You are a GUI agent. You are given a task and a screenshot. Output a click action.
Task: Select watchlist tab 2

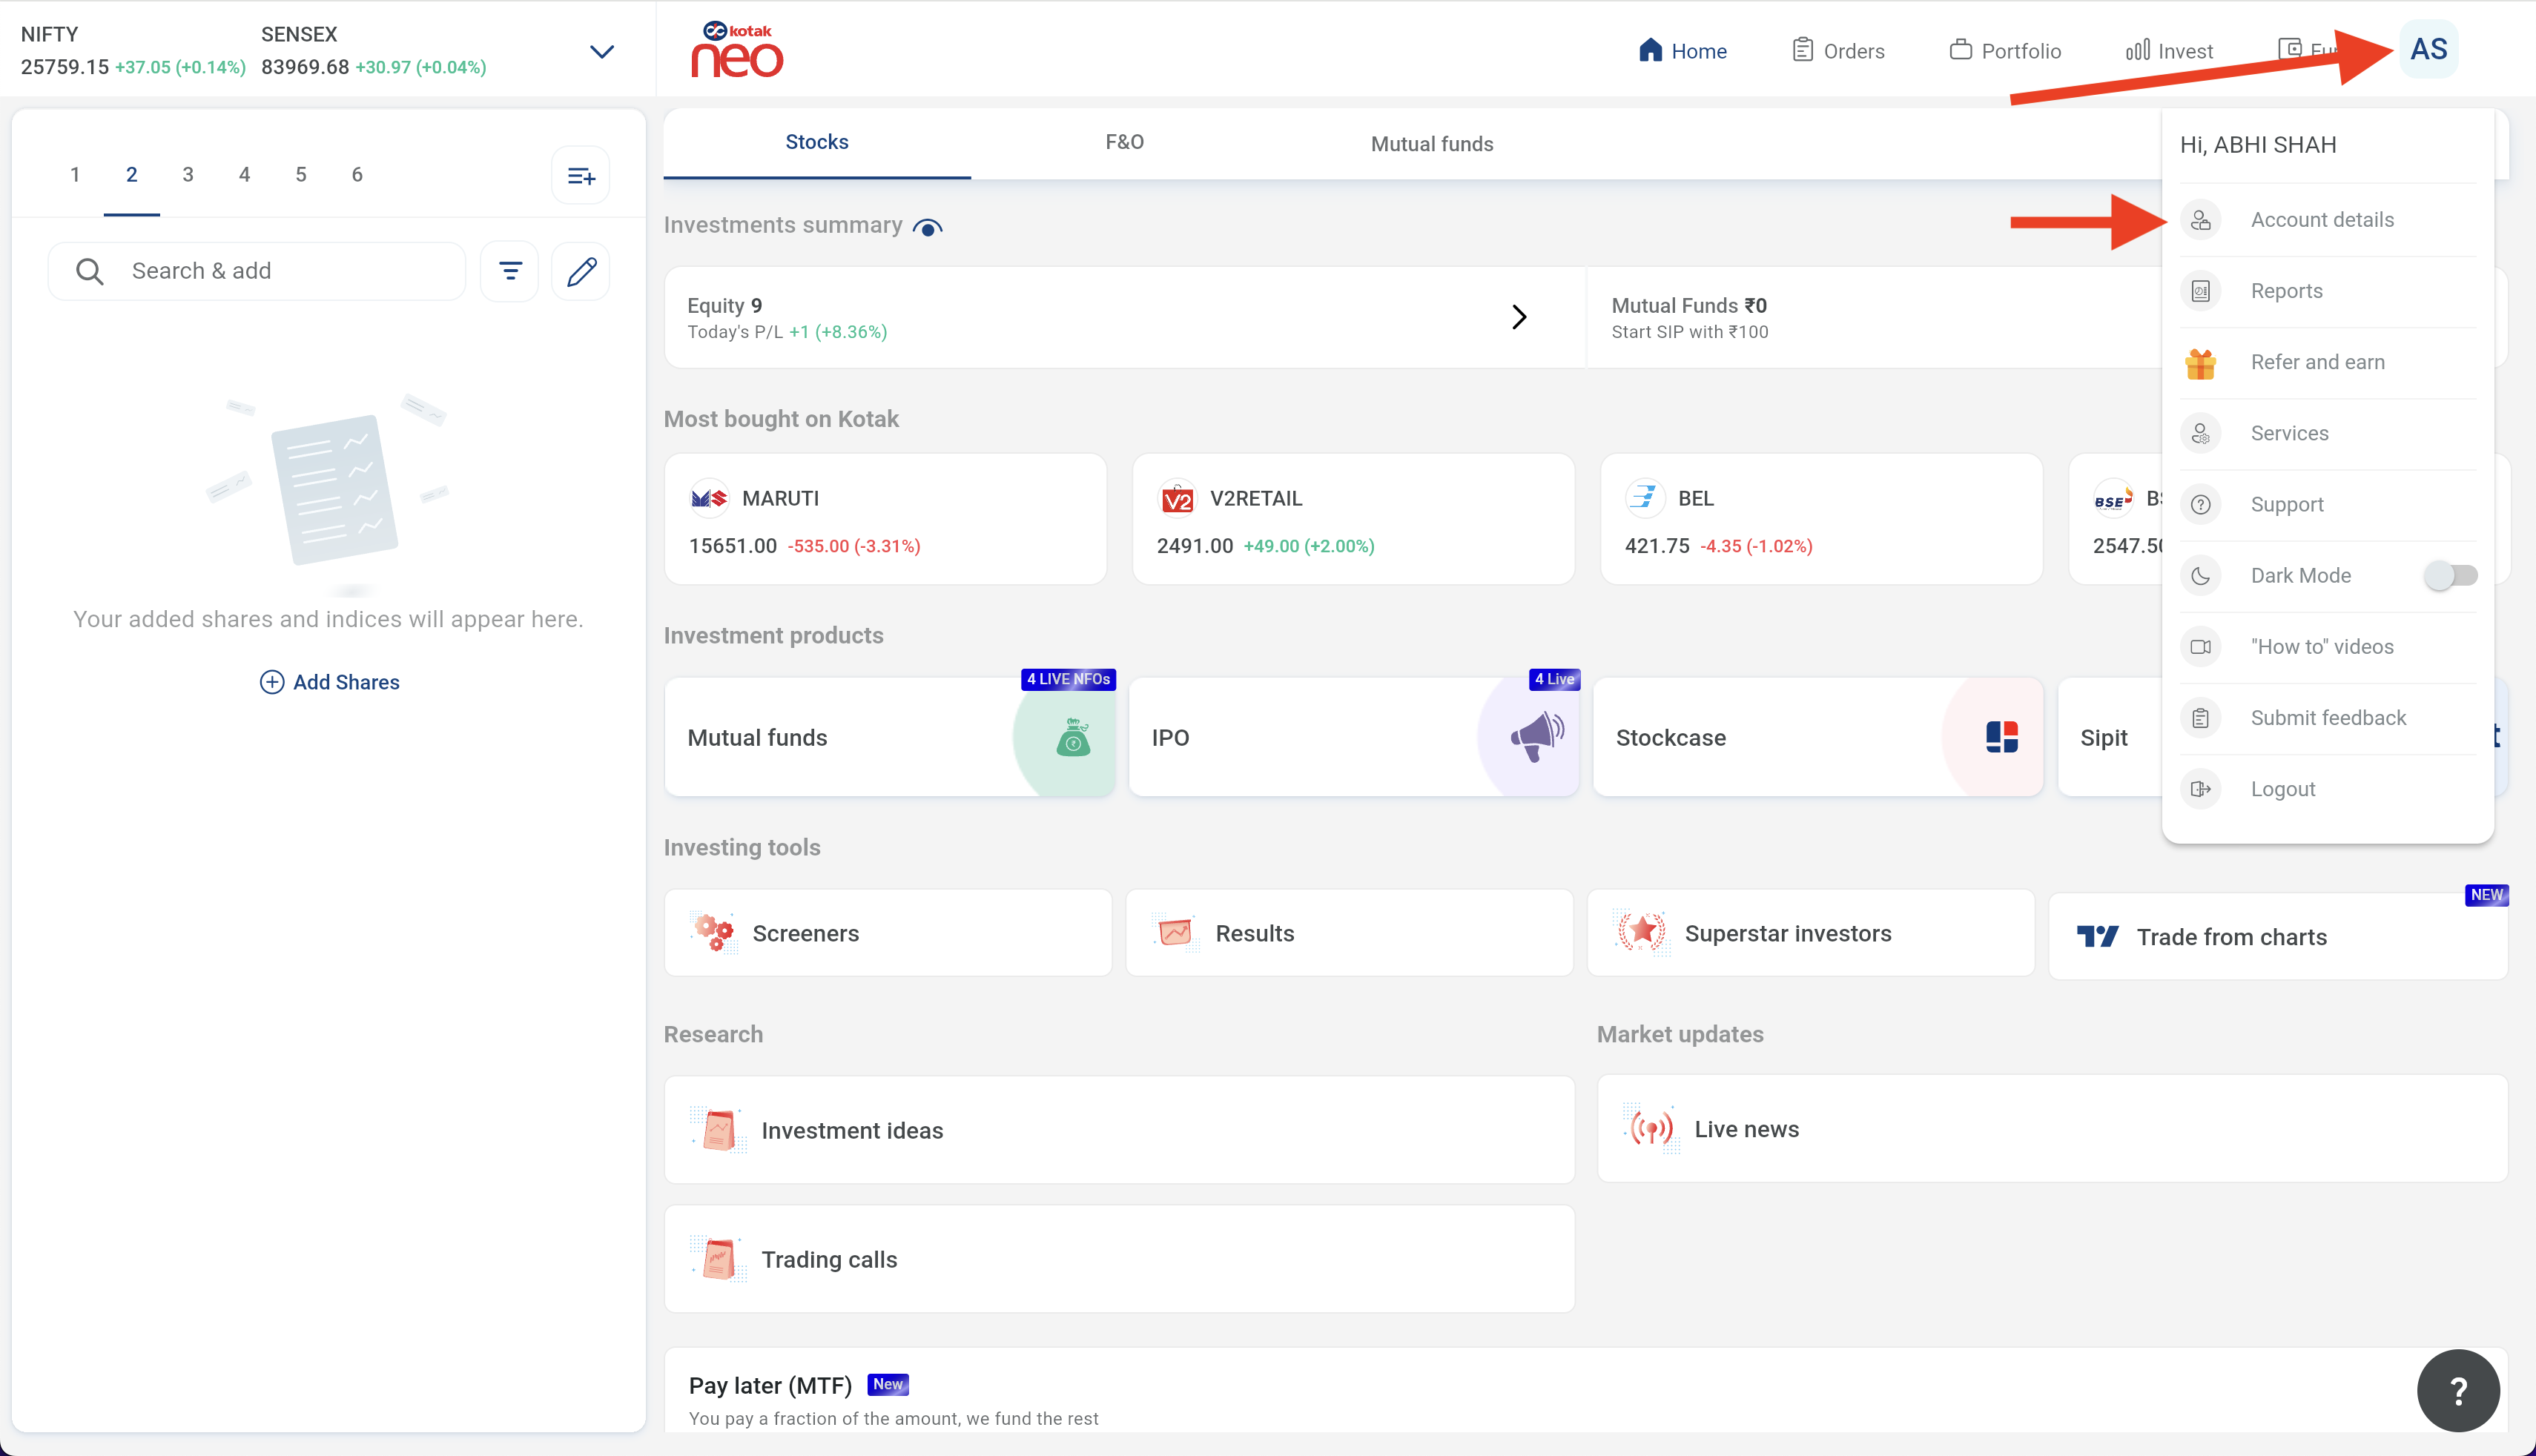point(131,175)
